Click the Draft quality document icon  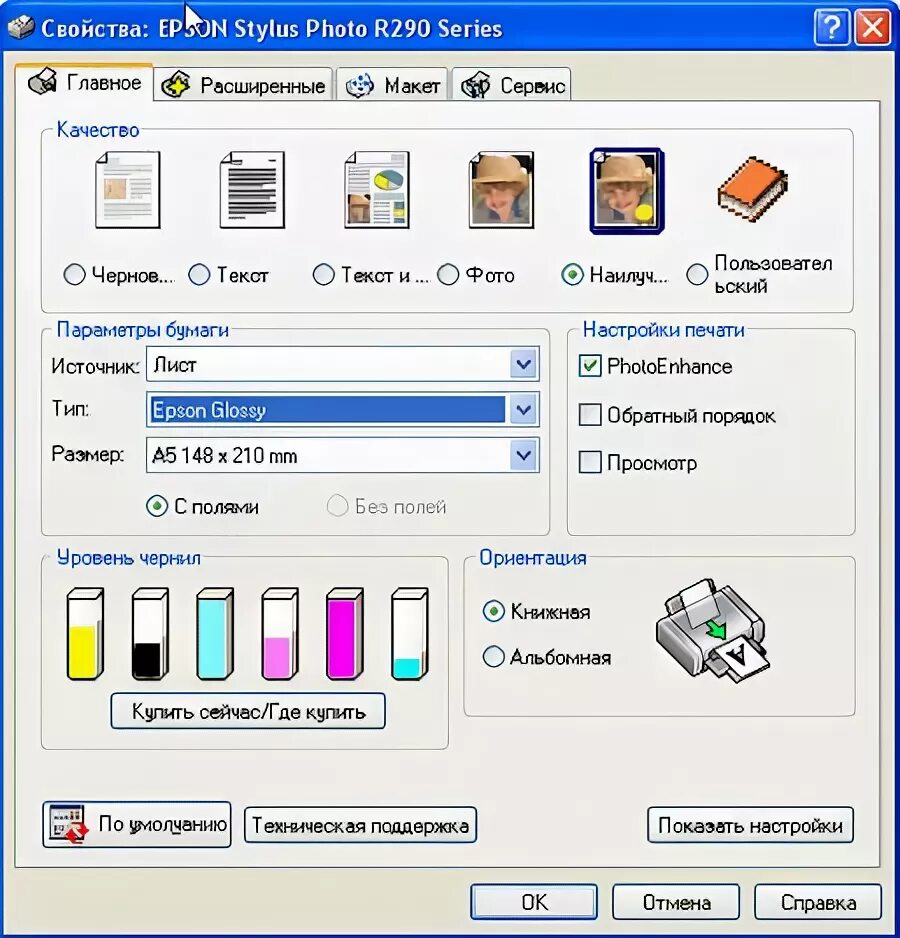127,190
